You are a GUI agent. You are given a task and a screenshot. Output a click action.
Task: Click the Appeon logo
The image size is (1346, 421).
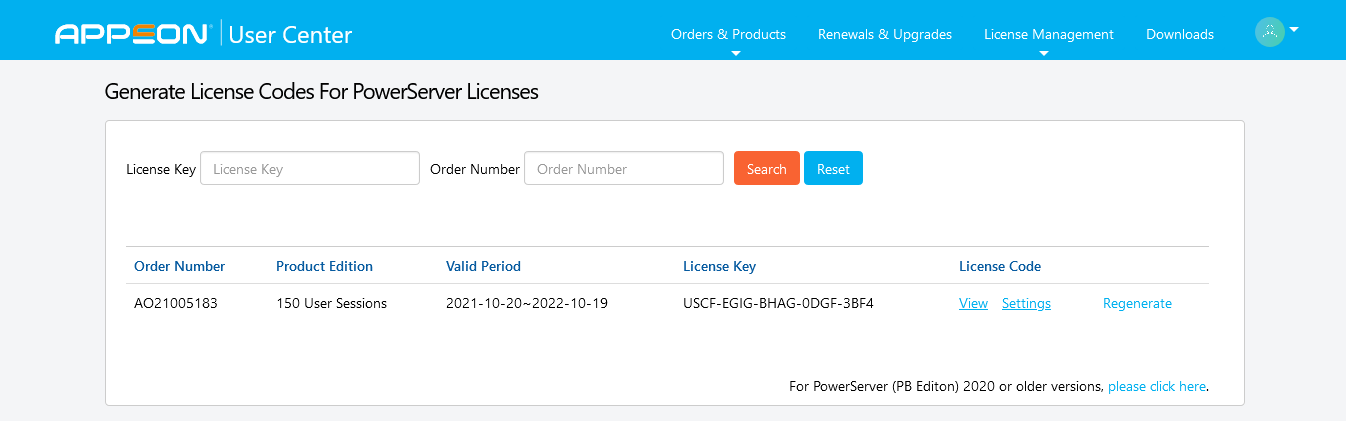point(131,35)
